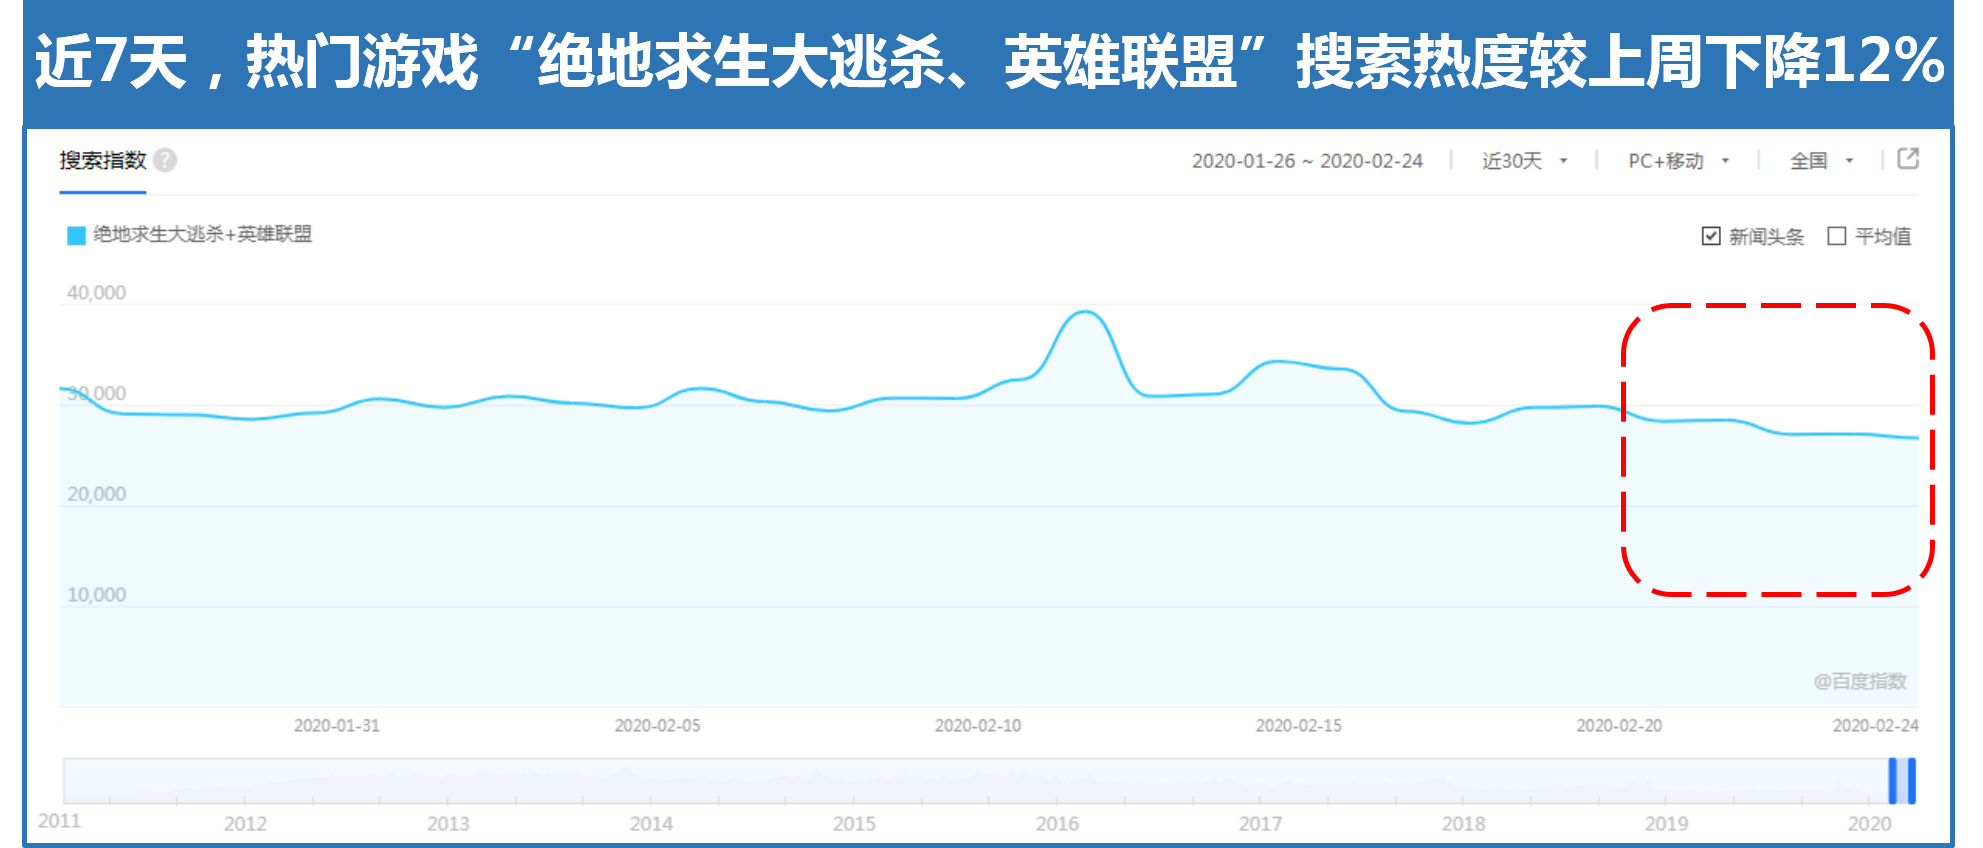Click the 2012 mark on timeline overview
Image resolution: width=1983 pixels, height=848 pixels.
coord(245,823)
